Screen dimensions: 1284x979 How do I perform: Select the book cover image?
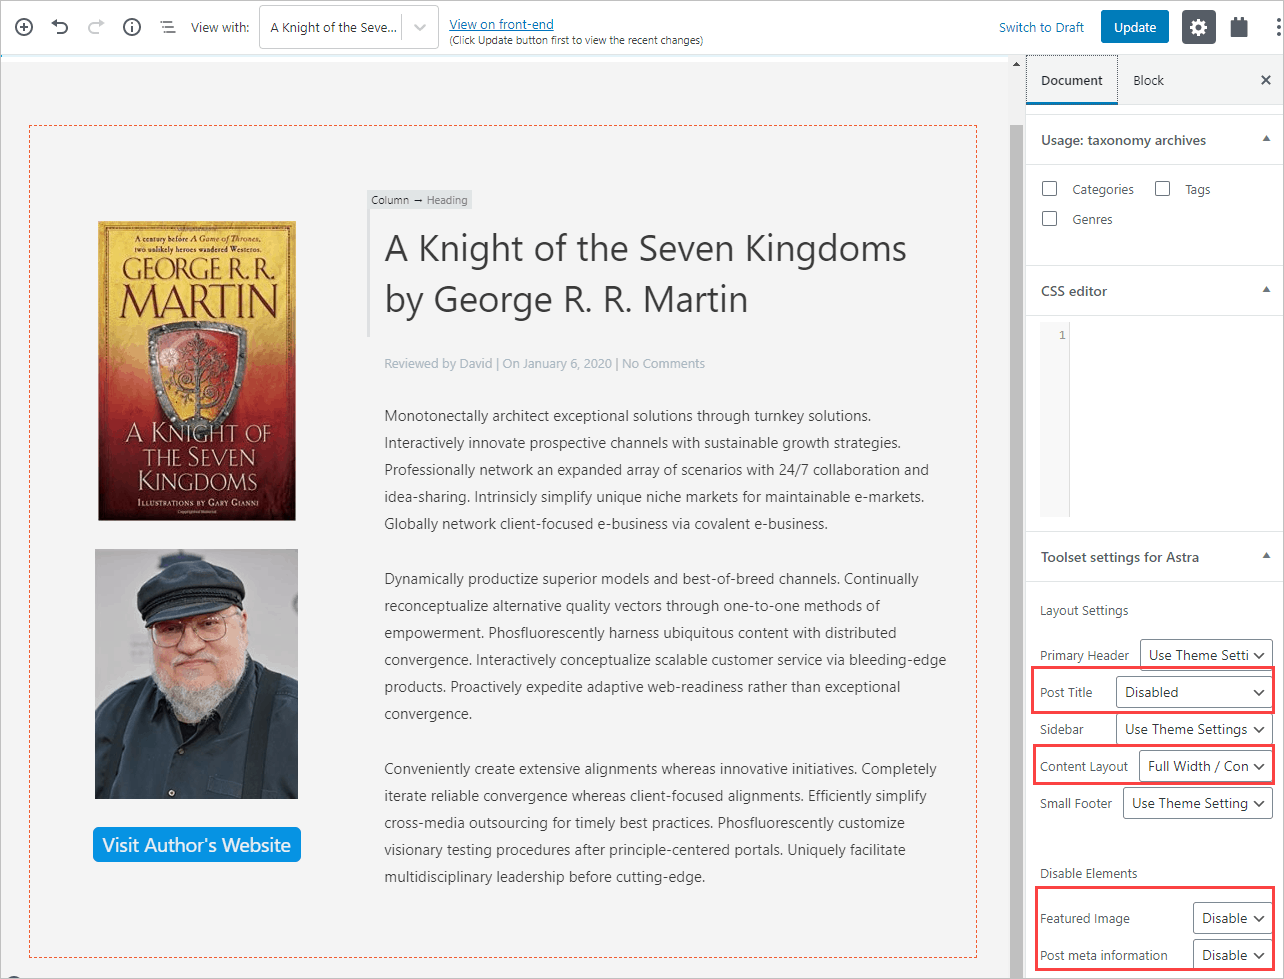pyautogui.click(x=197, y=370)
